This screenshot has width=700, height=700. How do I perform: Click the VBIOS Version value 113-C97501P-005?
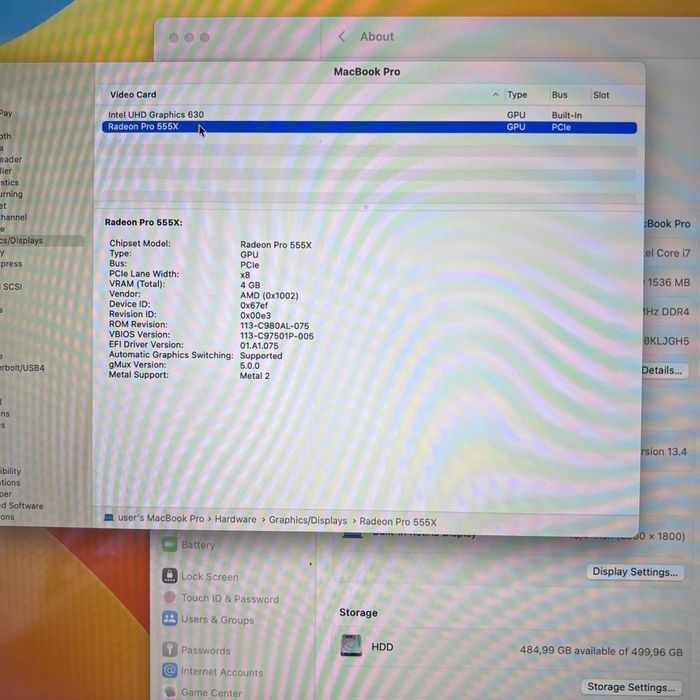[277, 336]
